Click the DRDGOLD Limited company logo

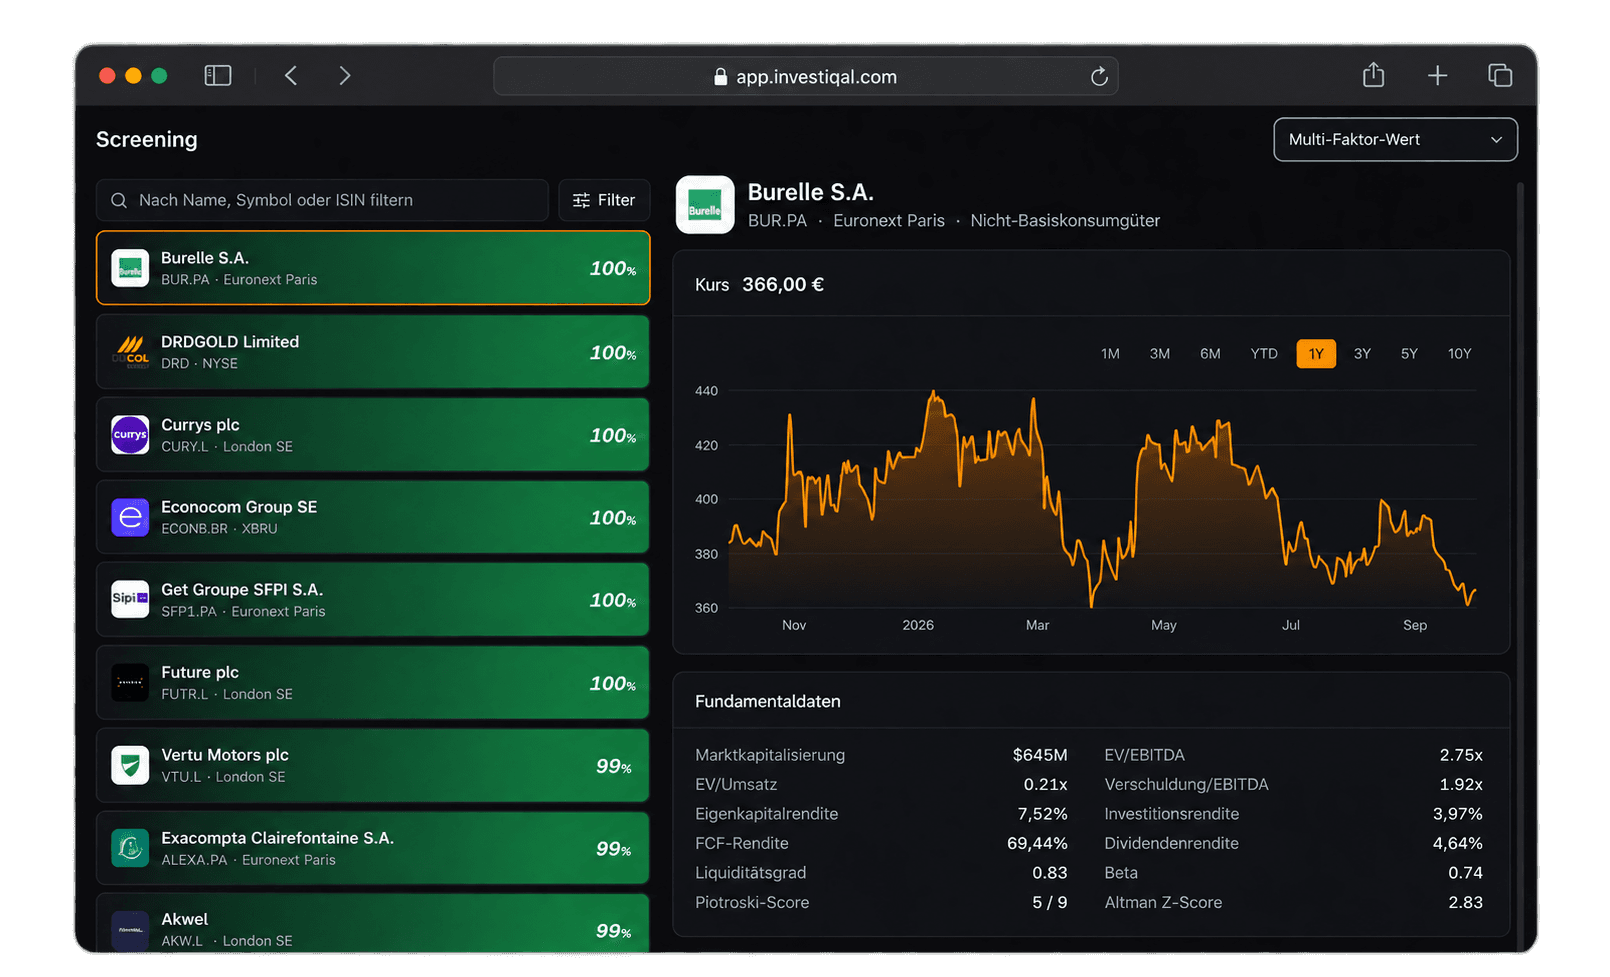point(130,352)
